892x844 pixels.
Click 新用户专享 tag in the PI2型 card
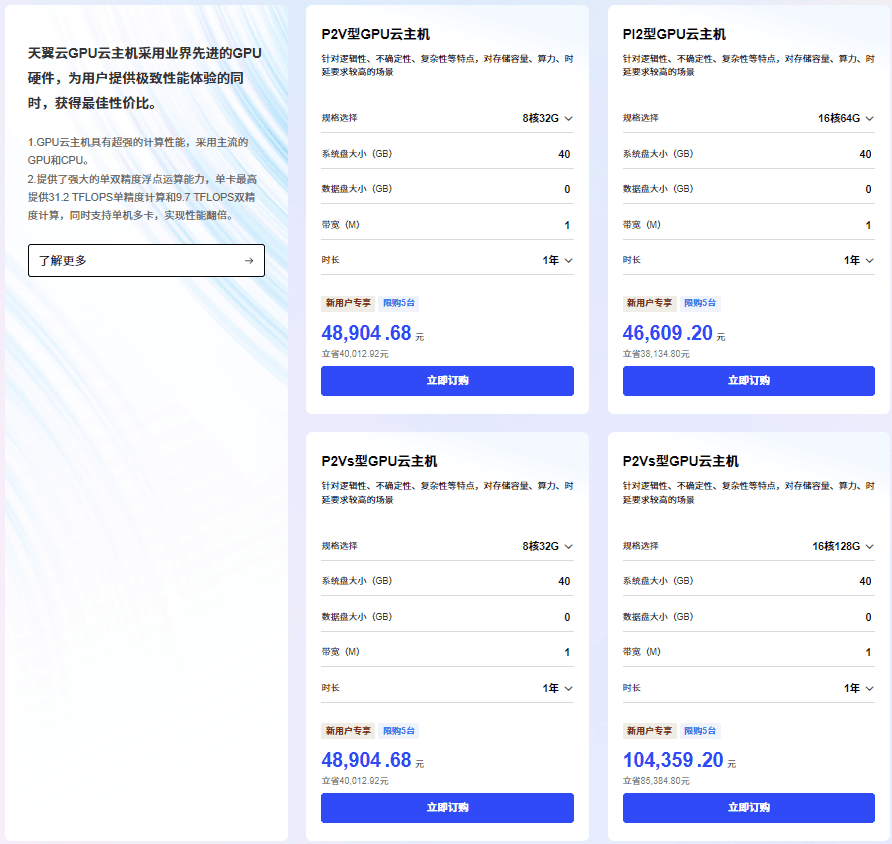point(649,303)
